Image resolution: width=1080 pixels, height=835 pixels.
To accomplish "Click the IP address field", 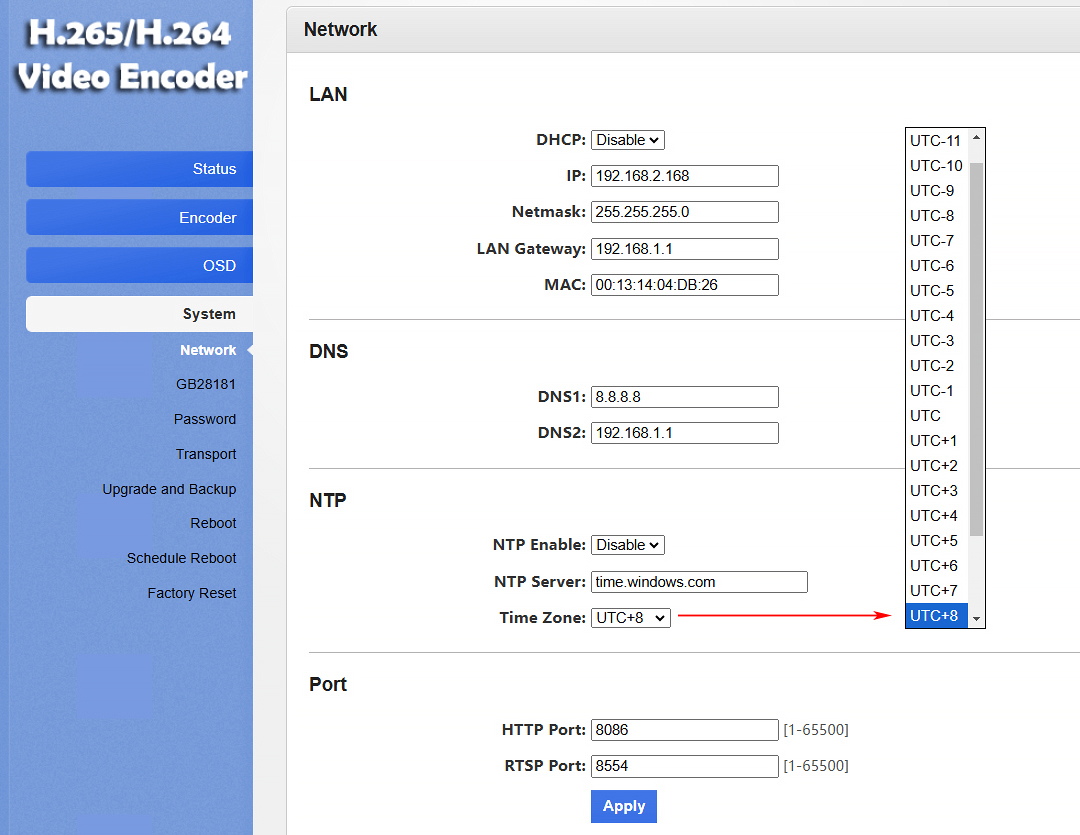I will coord(684,176).
